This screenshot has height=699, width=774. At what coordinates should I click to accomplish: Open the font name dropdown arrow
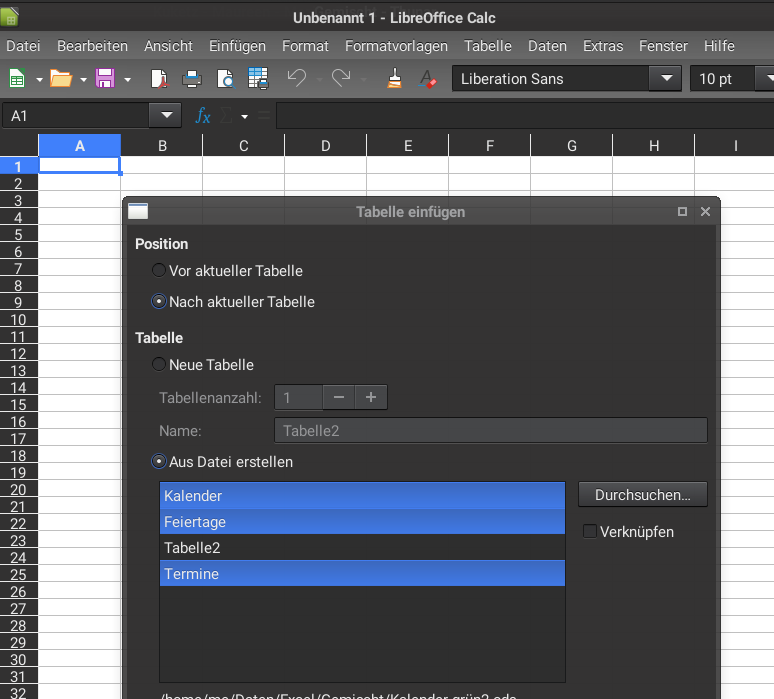point(666,78)
